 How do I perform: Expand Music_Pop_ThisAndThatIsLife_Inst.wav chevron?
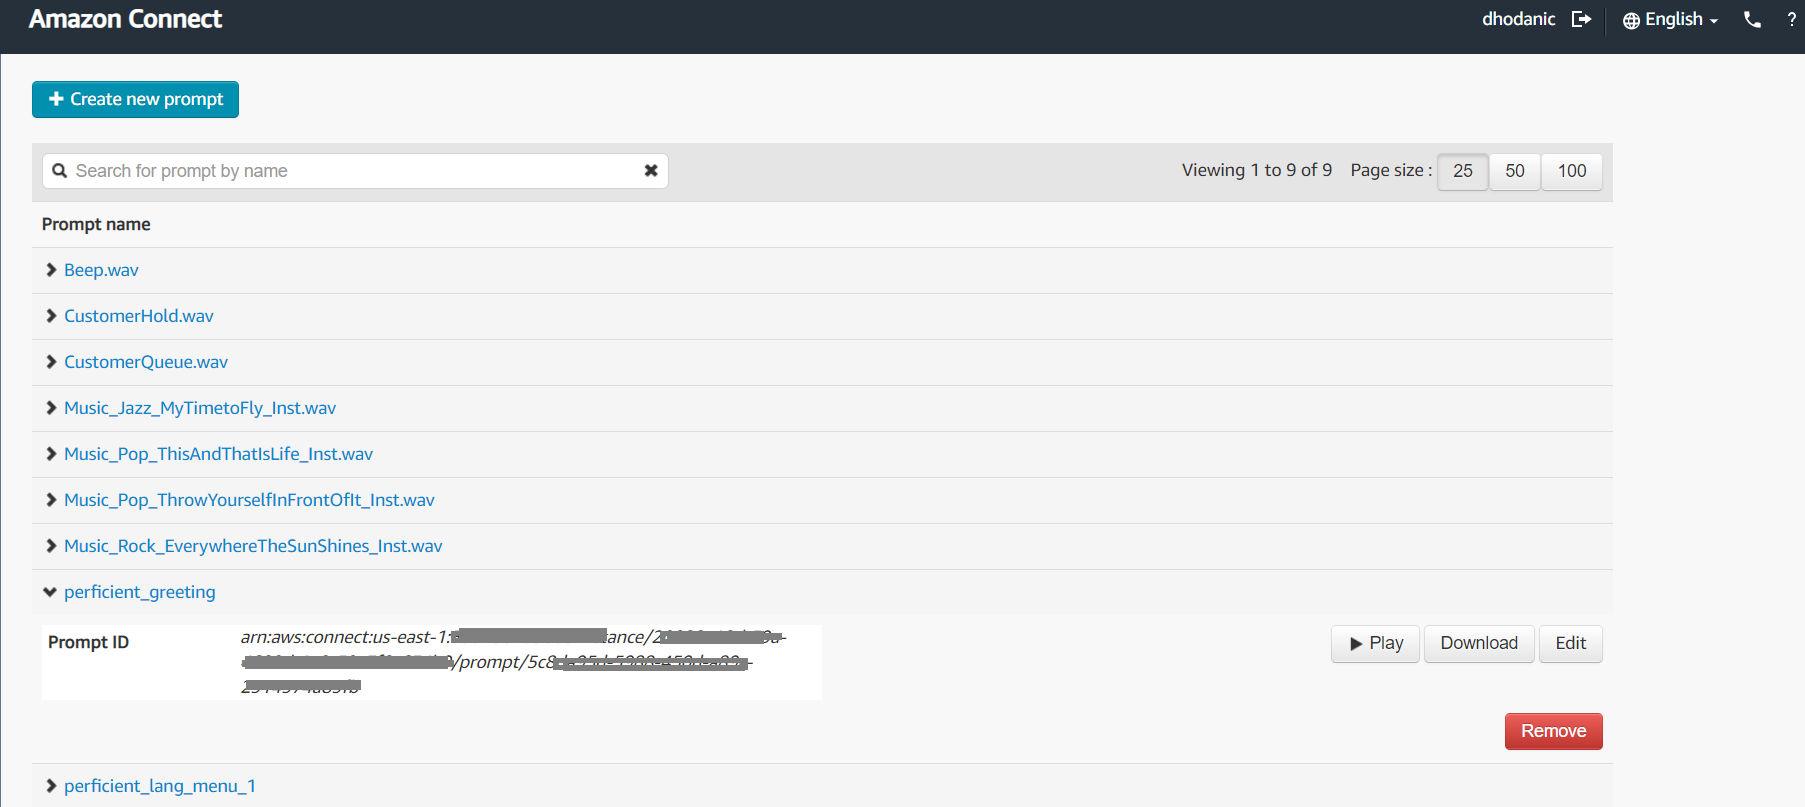[51, 454]
